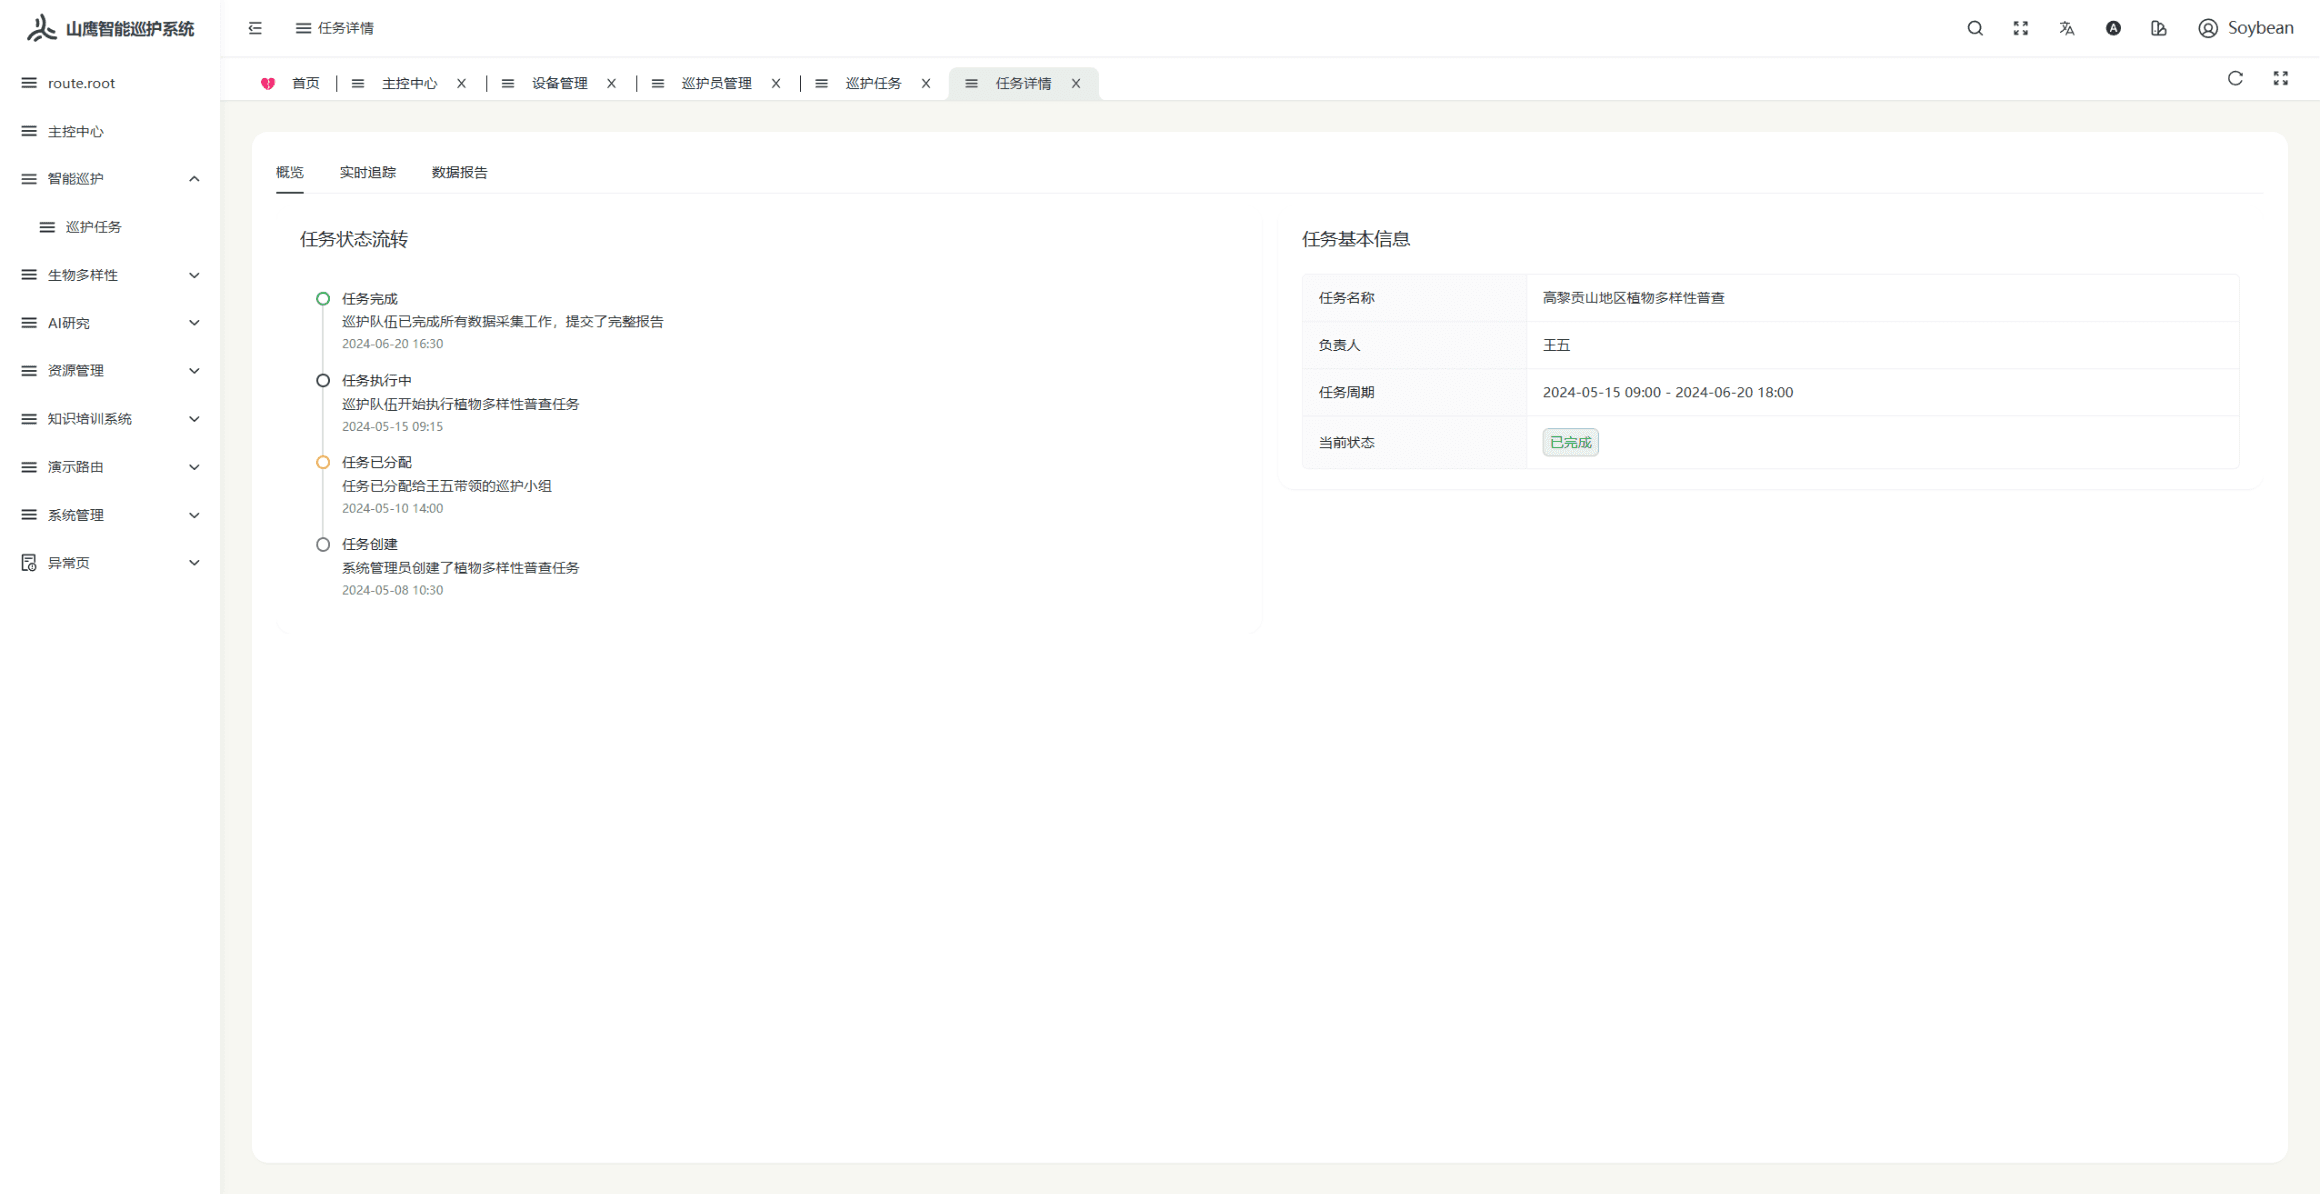Screen dimensions: 2320x1195
Task: Select the 任务完成 status node circle
Action: point(322,298)
